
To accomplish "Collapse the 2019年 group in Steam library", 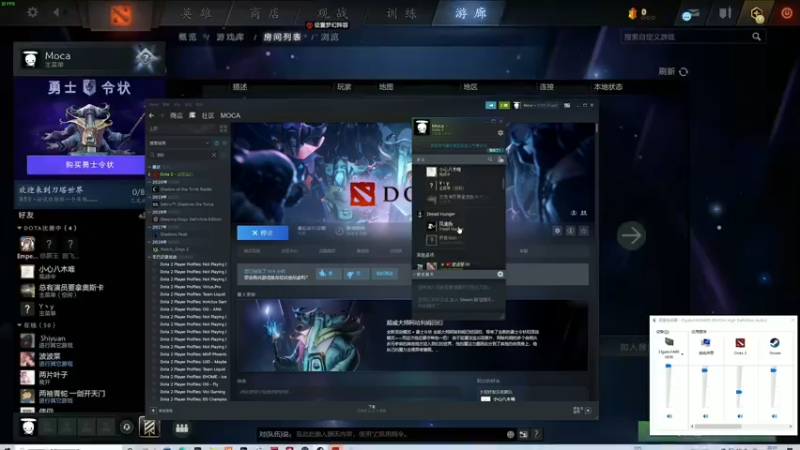I will [x=150, y=197].
